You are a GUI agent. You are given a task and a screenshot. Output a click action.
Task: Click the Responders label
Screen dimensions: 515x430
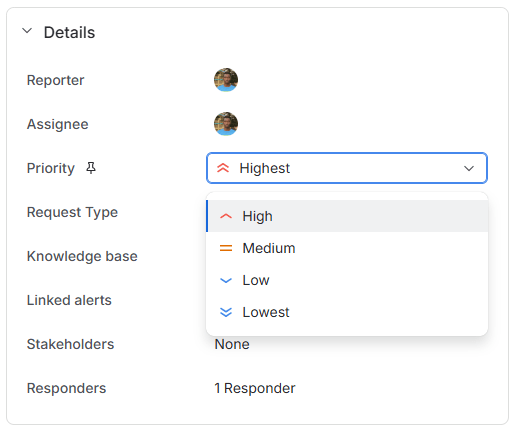pos(66,388)
